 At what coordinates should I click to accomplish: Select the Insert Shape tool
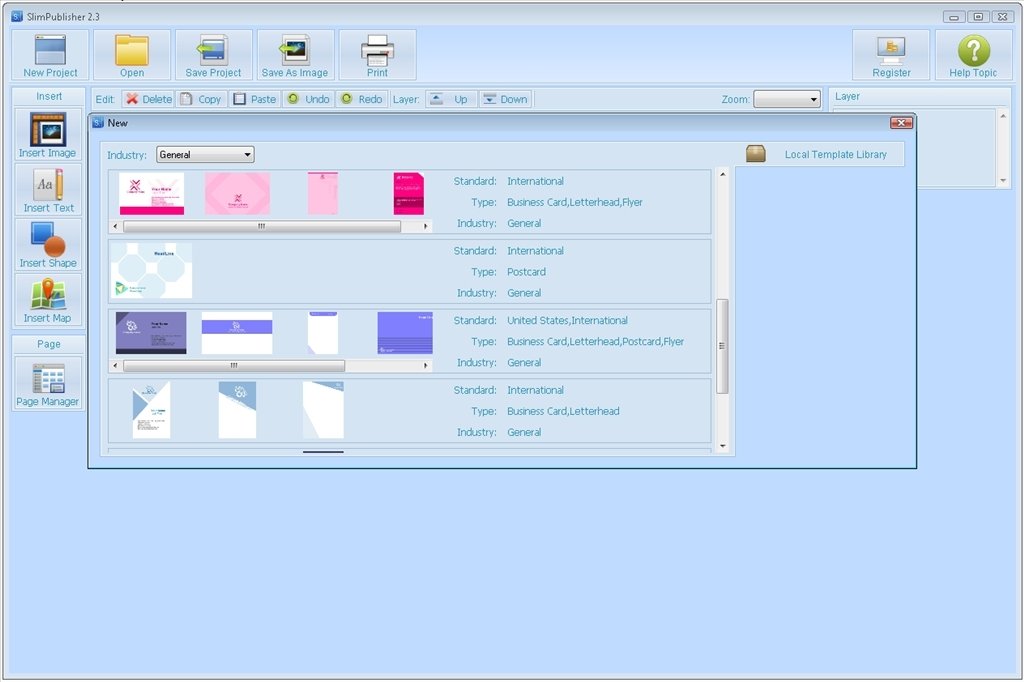48,244
